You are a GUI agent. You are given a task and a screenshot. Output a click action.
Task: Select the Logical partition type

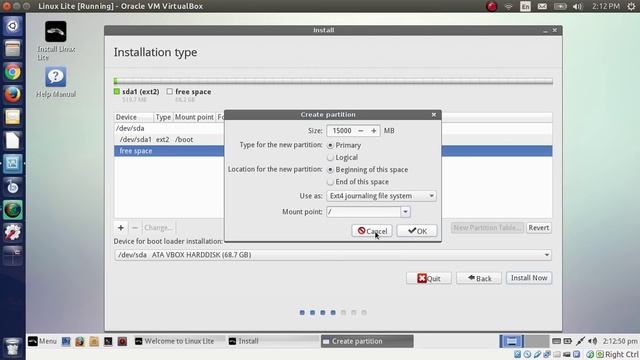[x=331, y=158]
